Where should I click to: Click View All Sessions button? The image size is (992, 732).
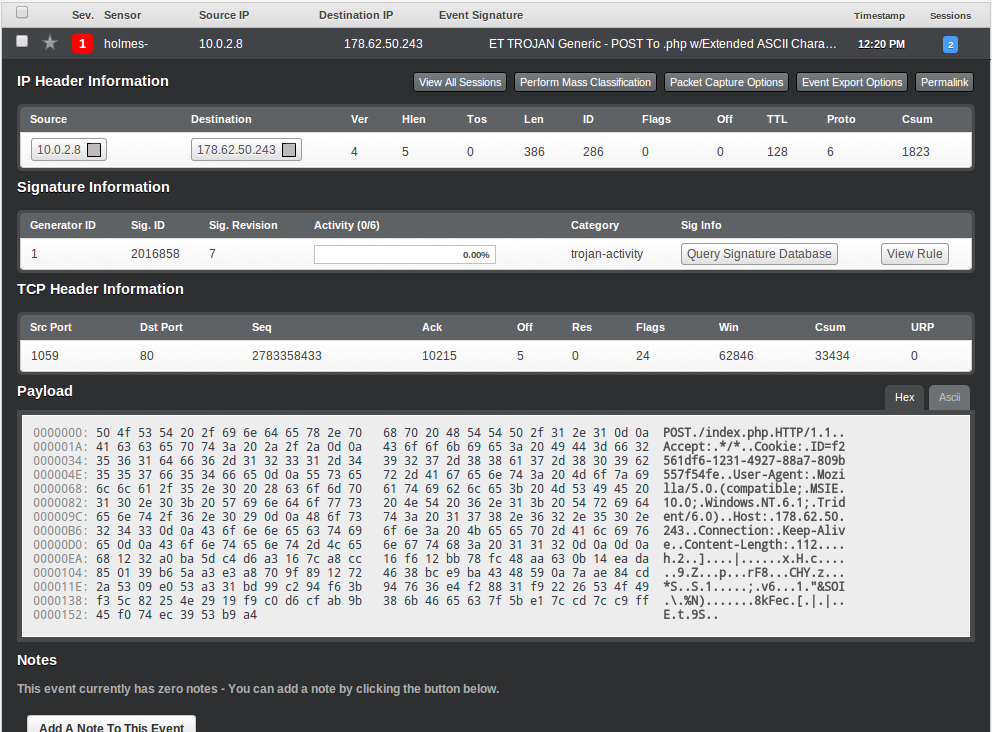pos(460,83)
